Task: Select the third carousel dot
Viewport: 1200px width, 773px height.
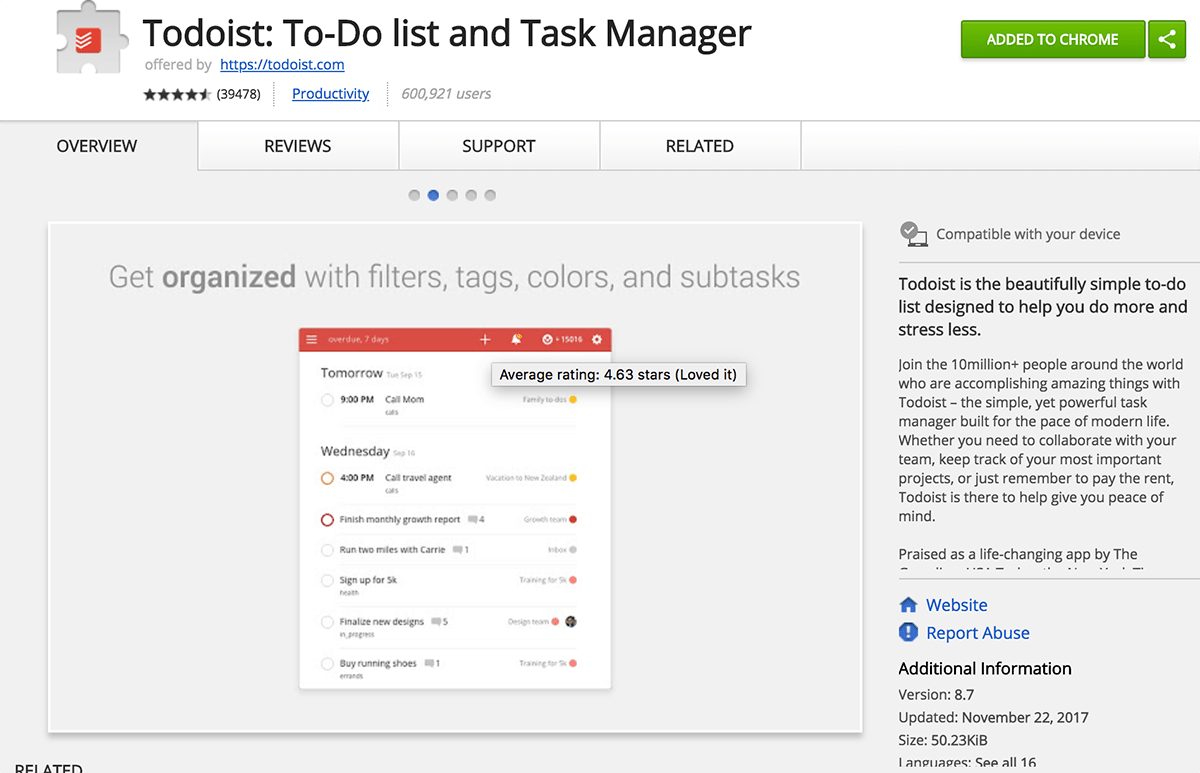Action: [452, 196]
